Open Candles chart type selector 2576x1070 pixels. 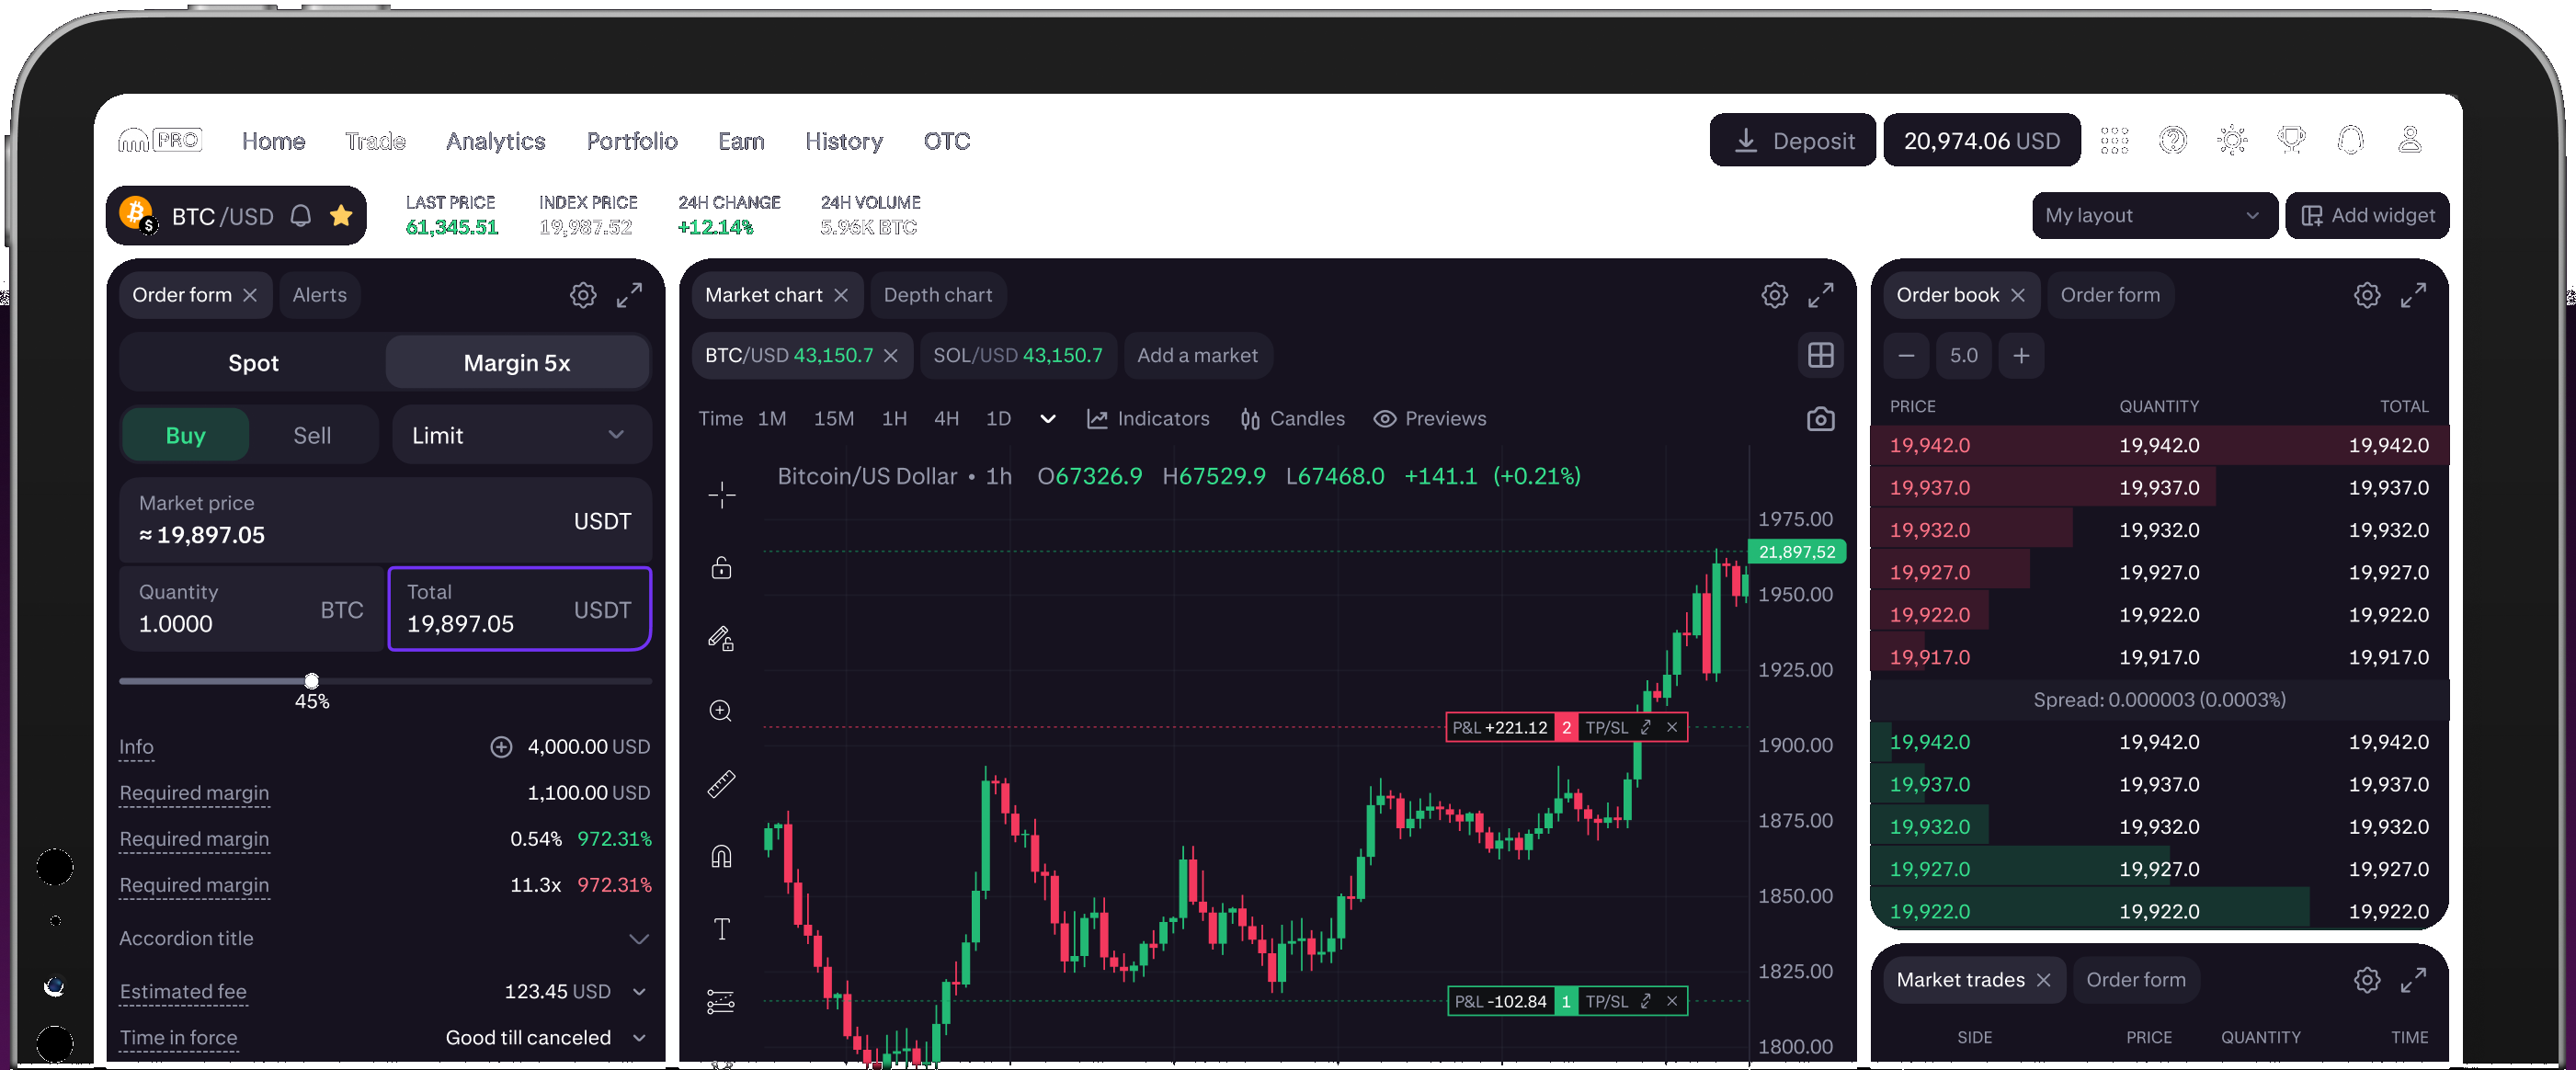[1292, 419]
